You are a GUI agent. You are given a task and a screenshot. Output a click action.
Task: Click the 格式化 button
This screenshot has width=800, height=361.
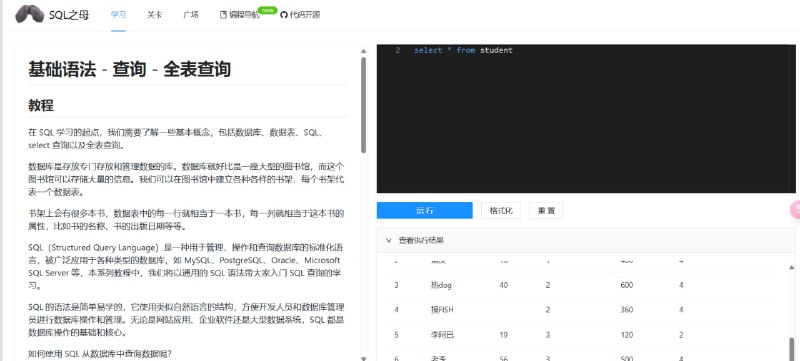pos(501,211)
